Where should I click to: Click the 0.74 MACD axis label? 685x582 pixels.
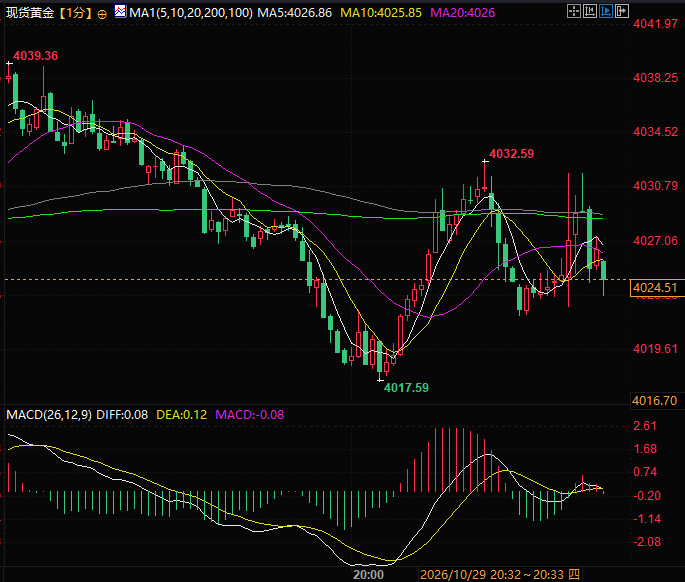(645, 472)
